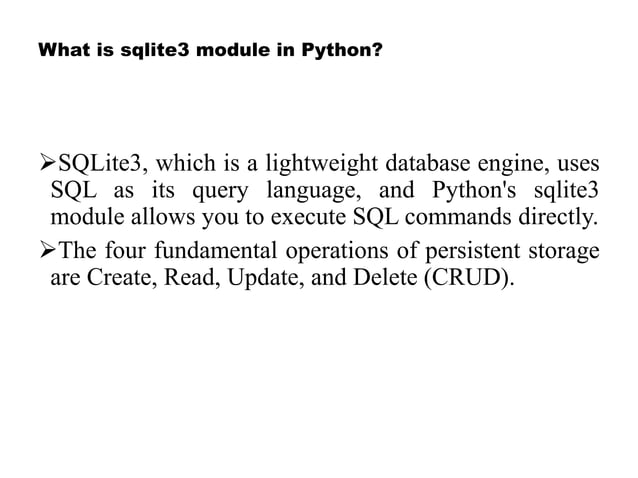Click the word 'persistent' in second bullet
The height and width of the screenshot is (478, 638).
coord(473,251)
